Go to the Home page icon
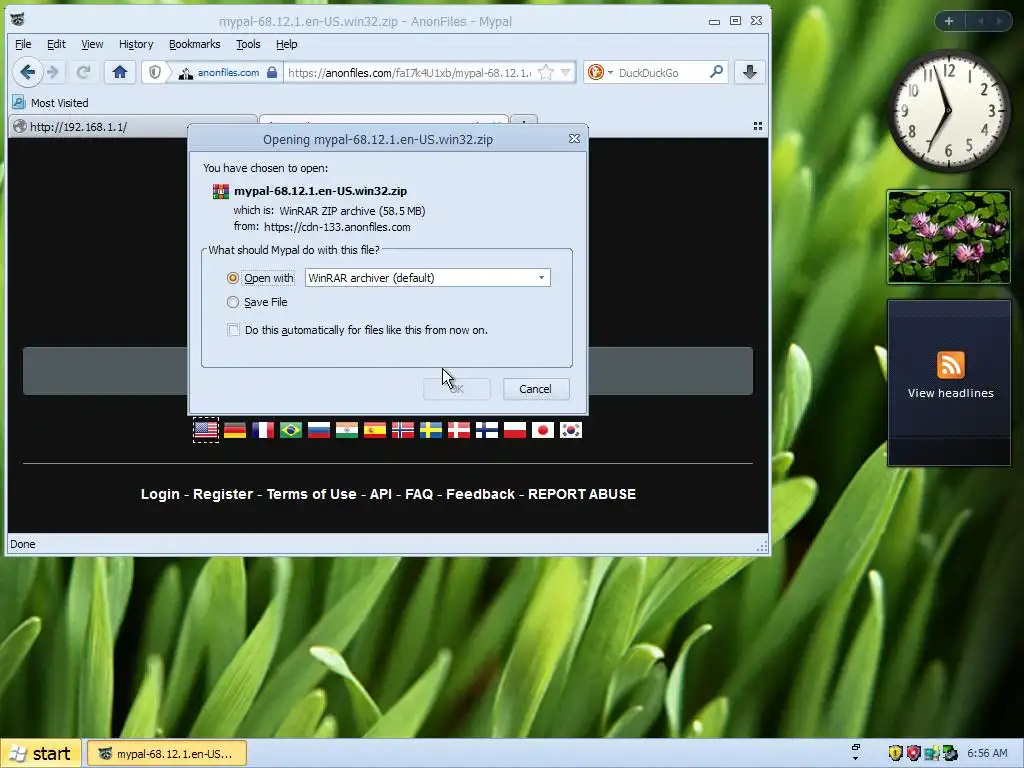 tap(120, 72)
